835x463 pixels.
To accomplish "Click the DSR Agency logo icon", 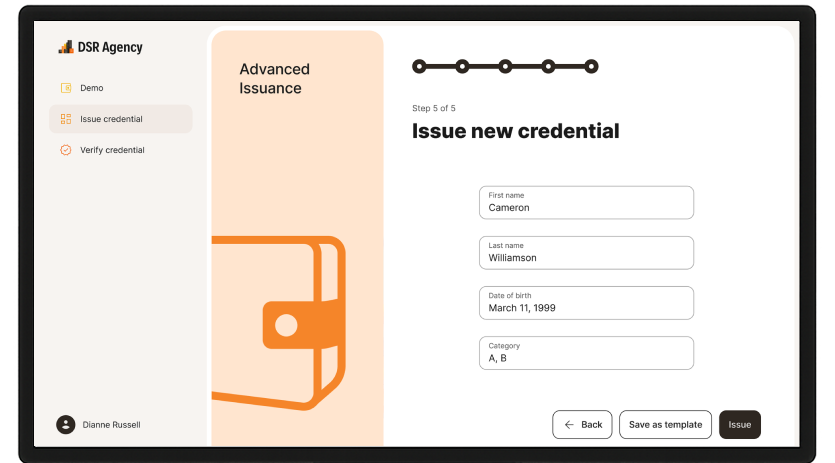I will (66, 47).
